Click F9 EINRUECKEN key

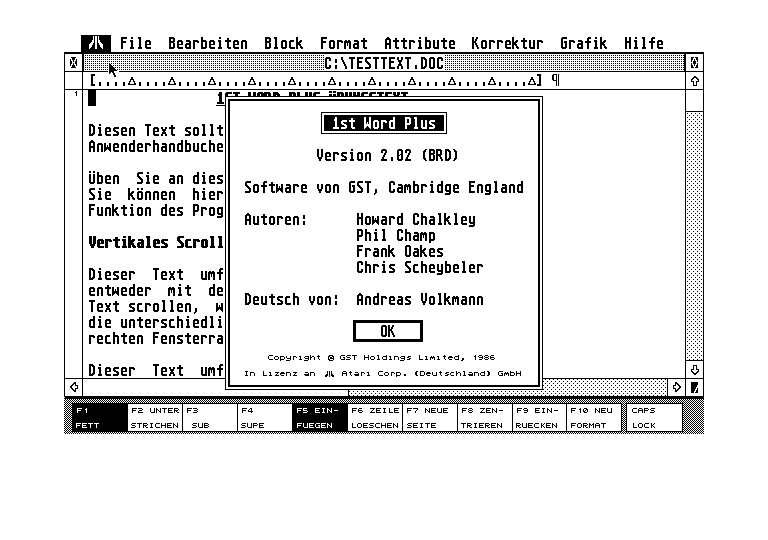point(539,417)
